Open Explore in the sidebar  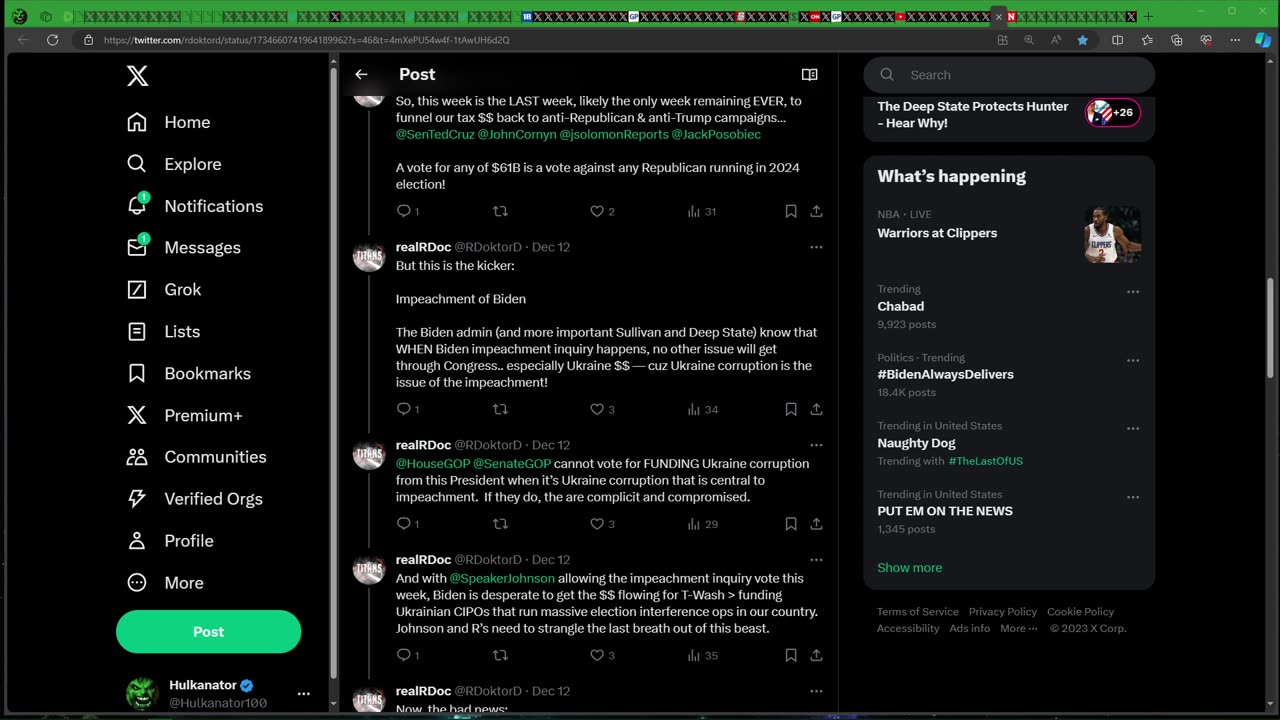tap(174, 164)
